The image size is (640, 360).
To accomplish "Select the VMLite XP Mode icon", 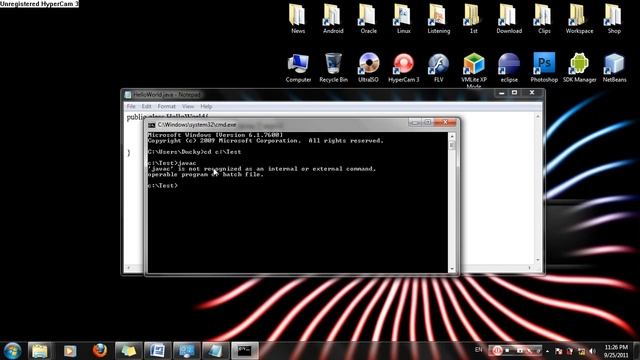I will click(x=473, y=70).
